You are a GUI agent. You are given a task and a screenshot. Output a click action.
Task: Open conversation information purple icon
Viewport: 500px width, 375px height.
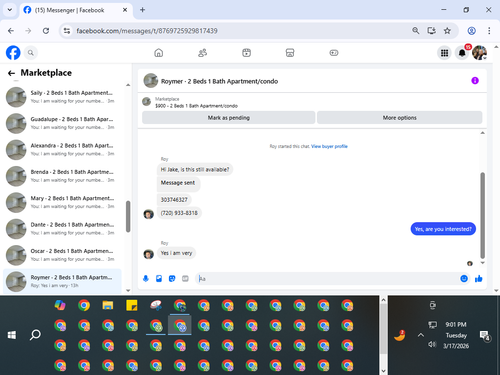coord(475,81)
